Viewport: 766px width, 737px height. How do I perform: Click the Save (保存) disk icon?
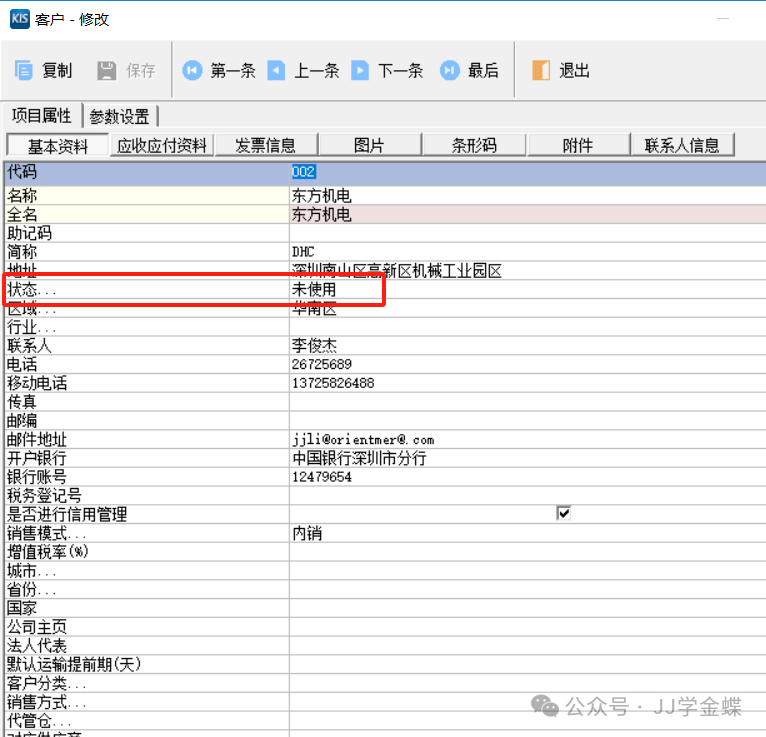(107, 70)
